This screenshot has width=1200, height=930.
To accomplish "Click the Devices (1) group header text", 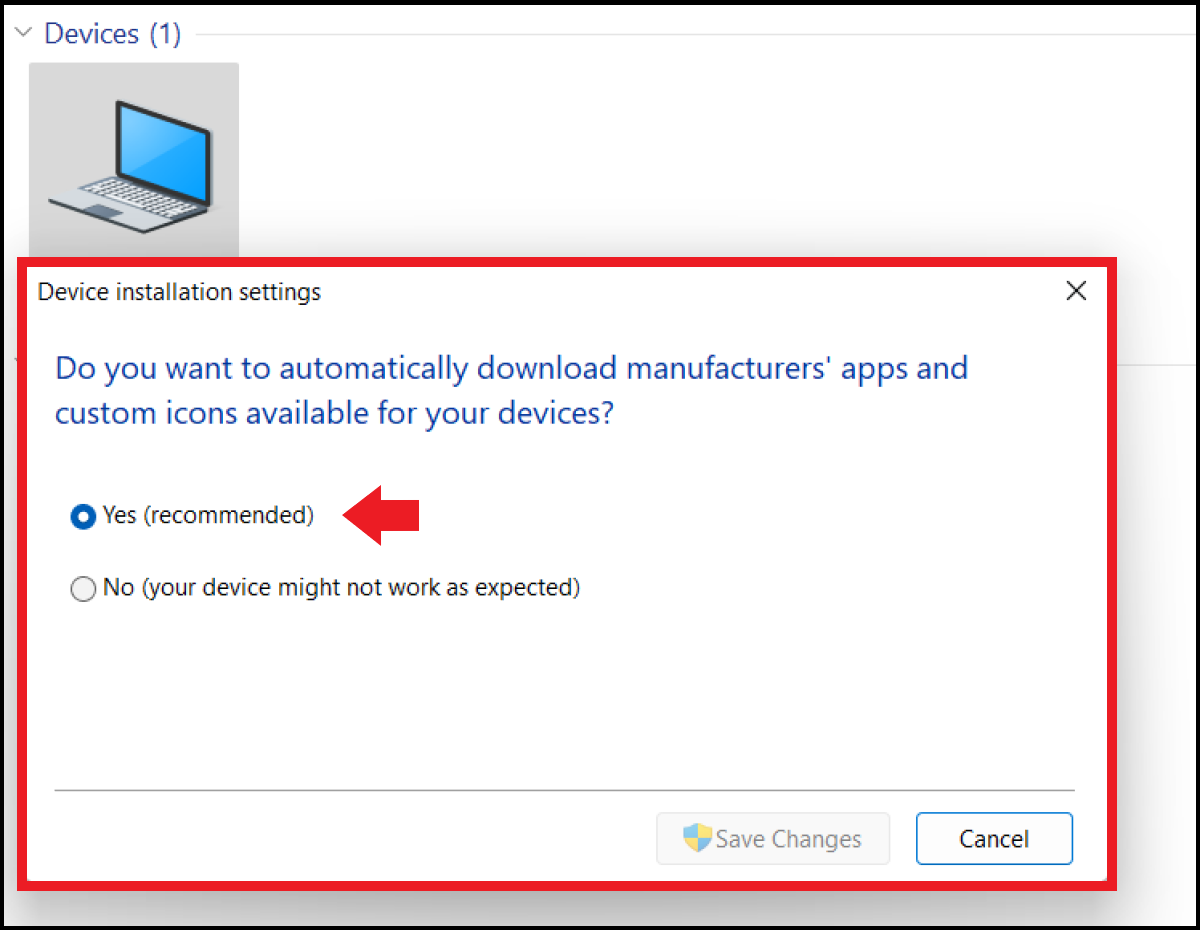I will click(113, 33).
